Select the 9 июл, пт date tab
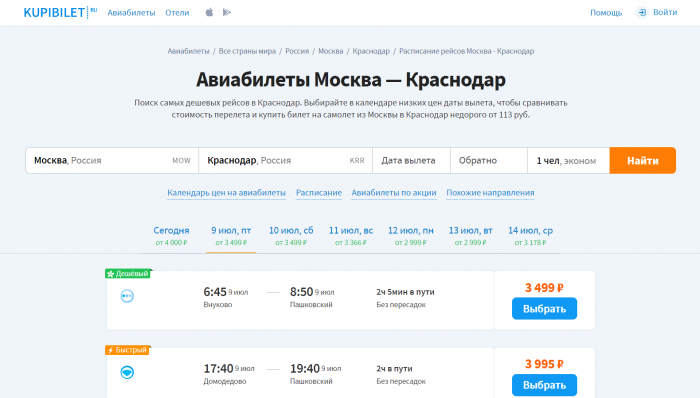Image resolution: width=700 pixels, height=398 pixels. click(x=231, y=236)
